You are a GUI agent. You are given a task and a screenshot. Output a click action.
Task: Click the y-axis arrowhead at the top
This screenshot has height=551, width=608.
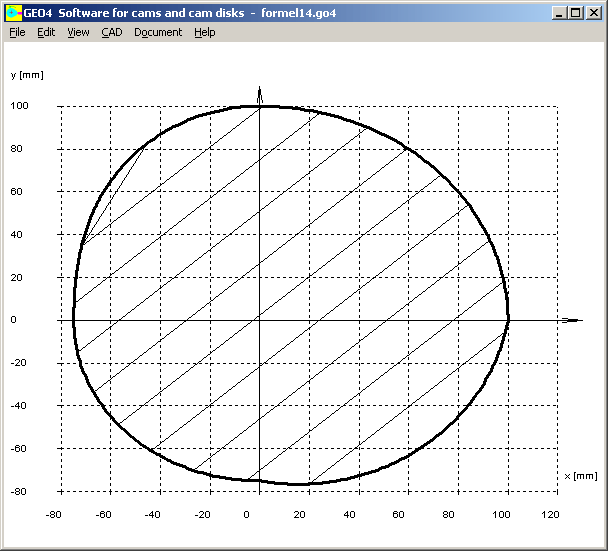coord(259,94)
